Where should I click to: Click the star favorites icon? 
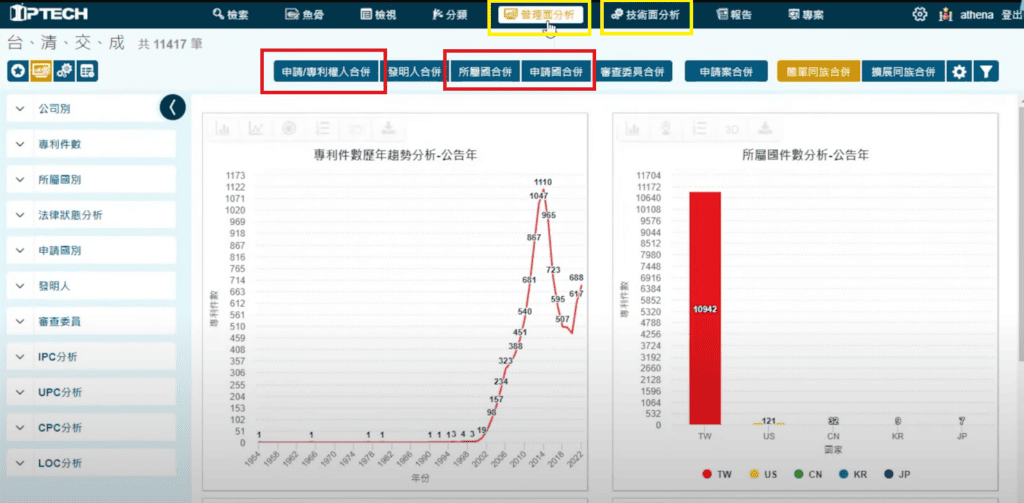click(17, 71)
